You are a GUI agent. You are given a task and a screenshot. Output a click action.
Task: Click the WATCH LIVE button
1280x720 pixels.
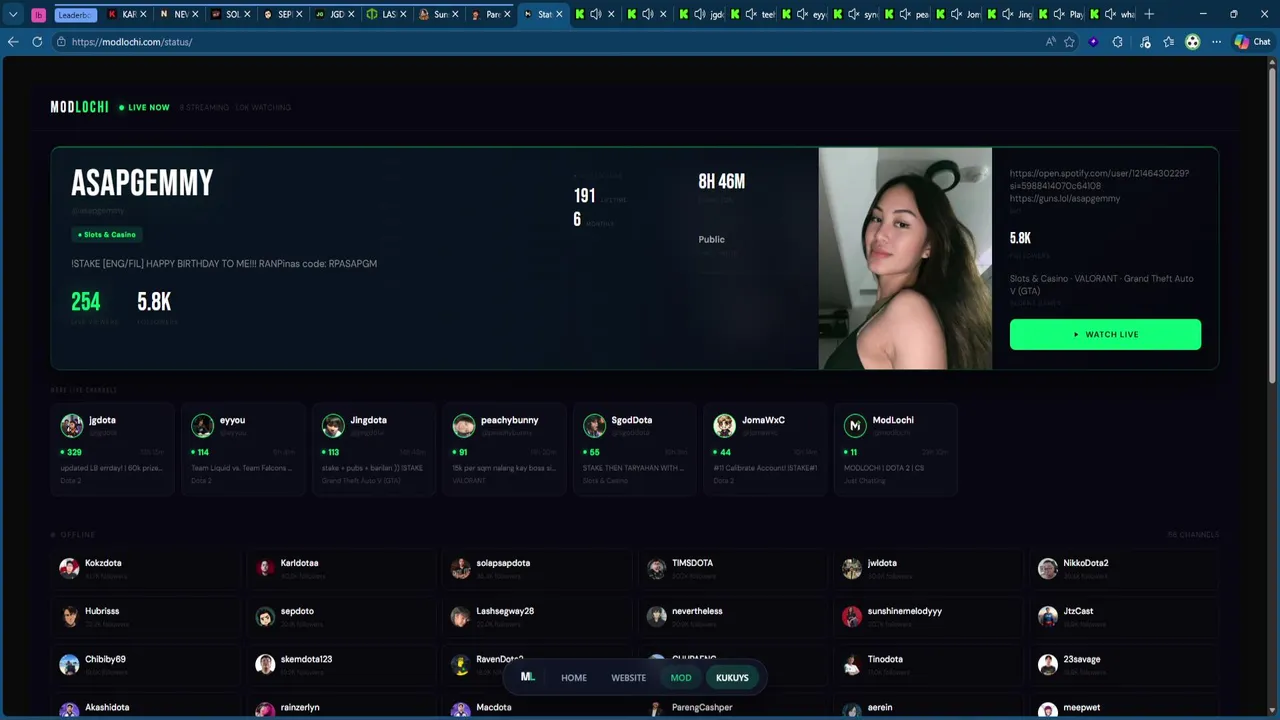tap(1105, 334)
